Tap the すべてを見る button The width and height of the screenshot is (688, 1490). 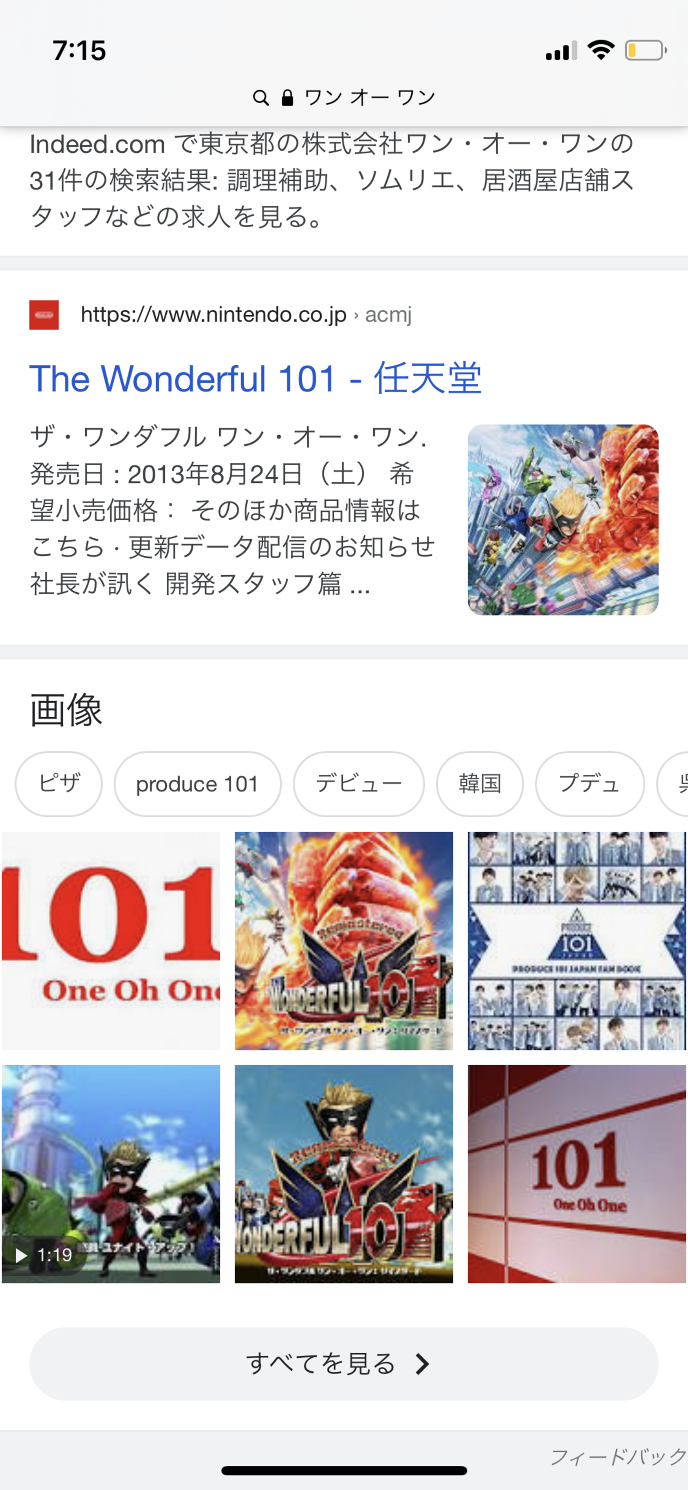(x=344, y=1364)
